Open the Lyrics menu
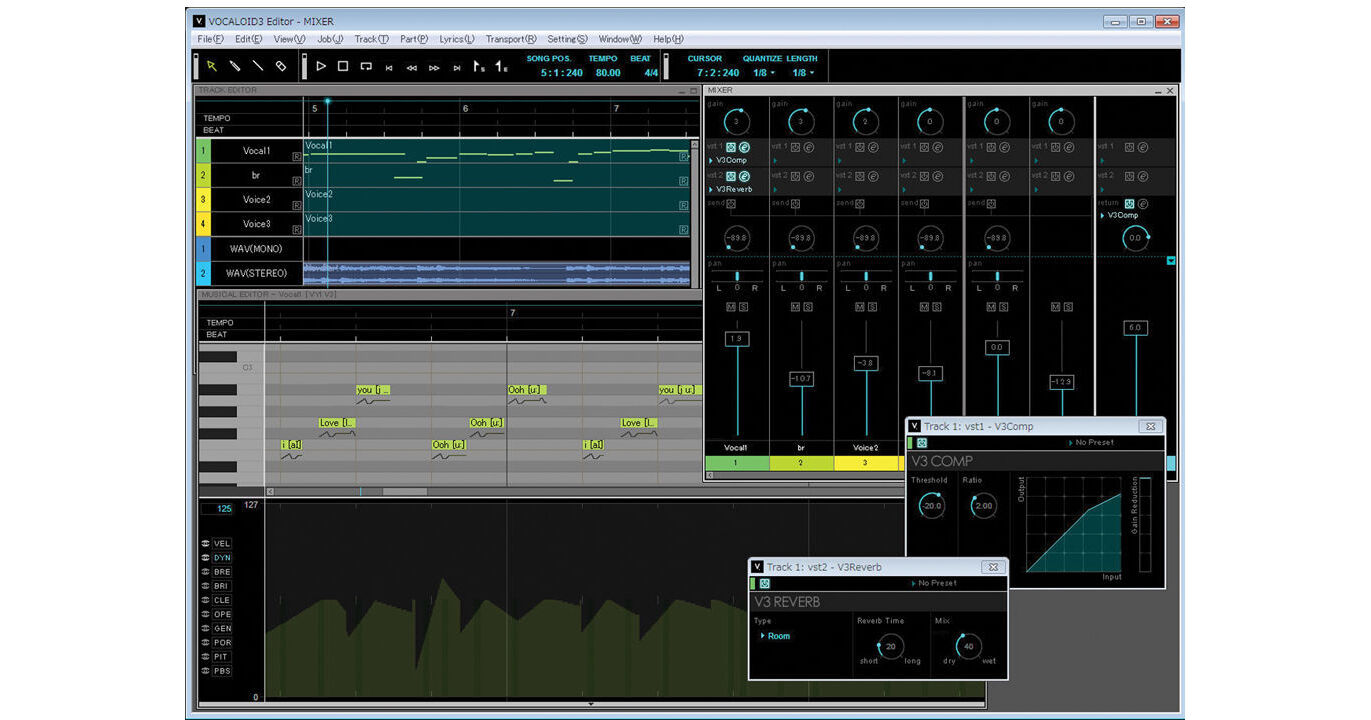The height and width of the screenshot is (720, 1371). [457, 39]
